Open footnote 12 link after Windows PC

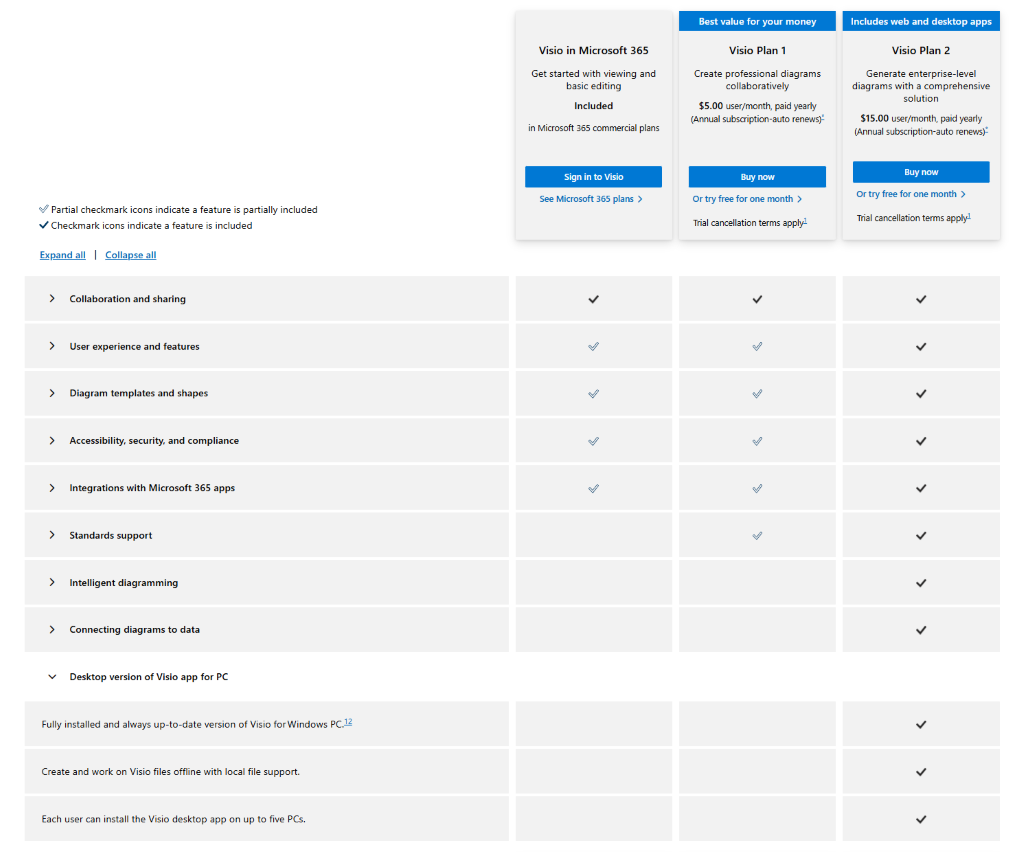coord(348,722)
